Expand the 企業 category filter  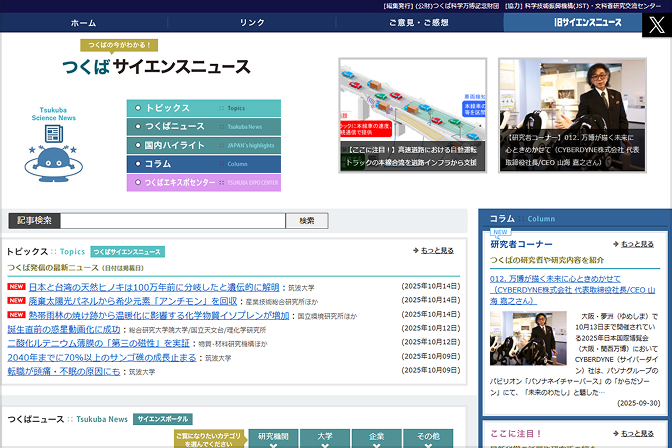click(x=376, y=438)
